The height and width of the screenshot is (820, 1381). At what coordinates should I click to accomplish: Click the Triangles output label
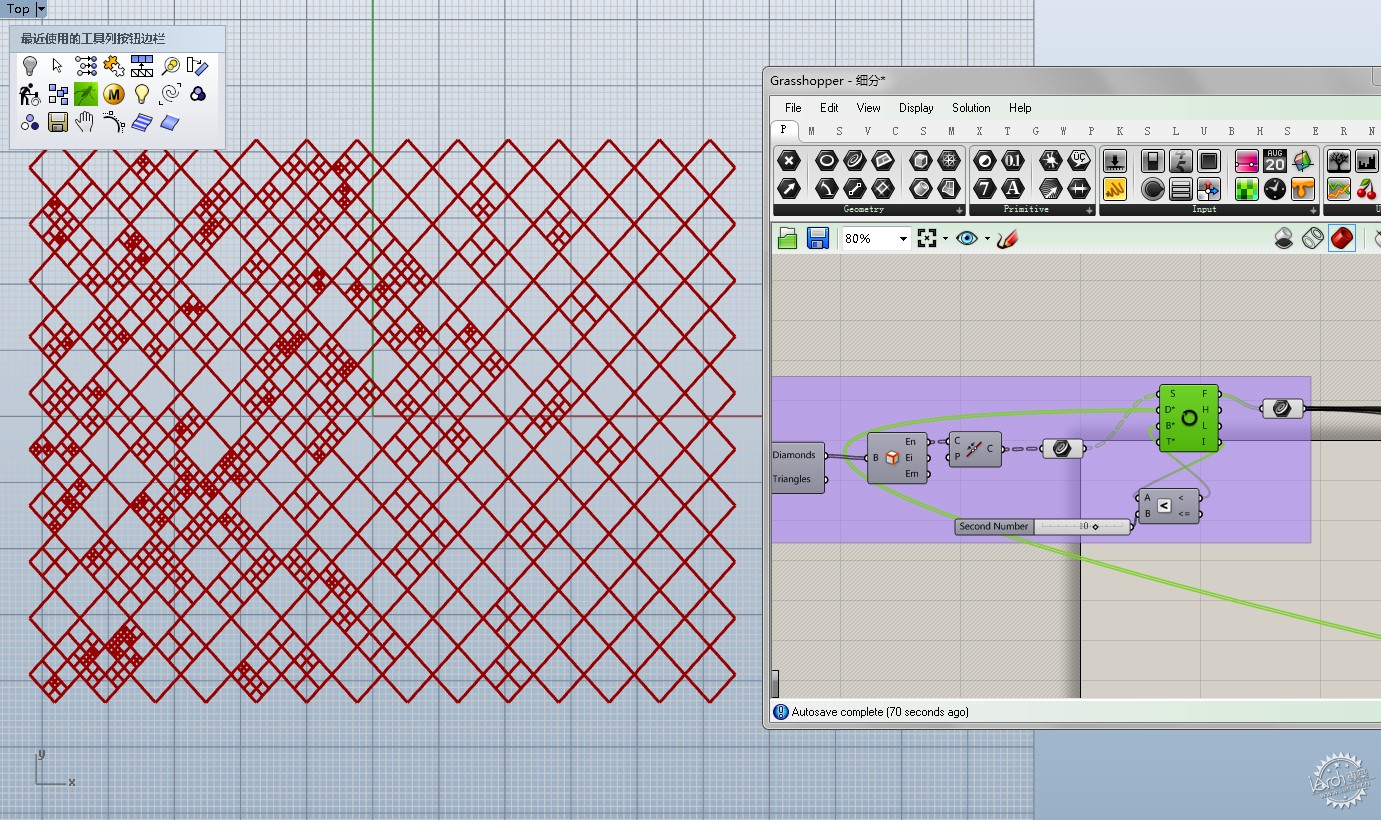pyautogui.click(x=791, y=479)
